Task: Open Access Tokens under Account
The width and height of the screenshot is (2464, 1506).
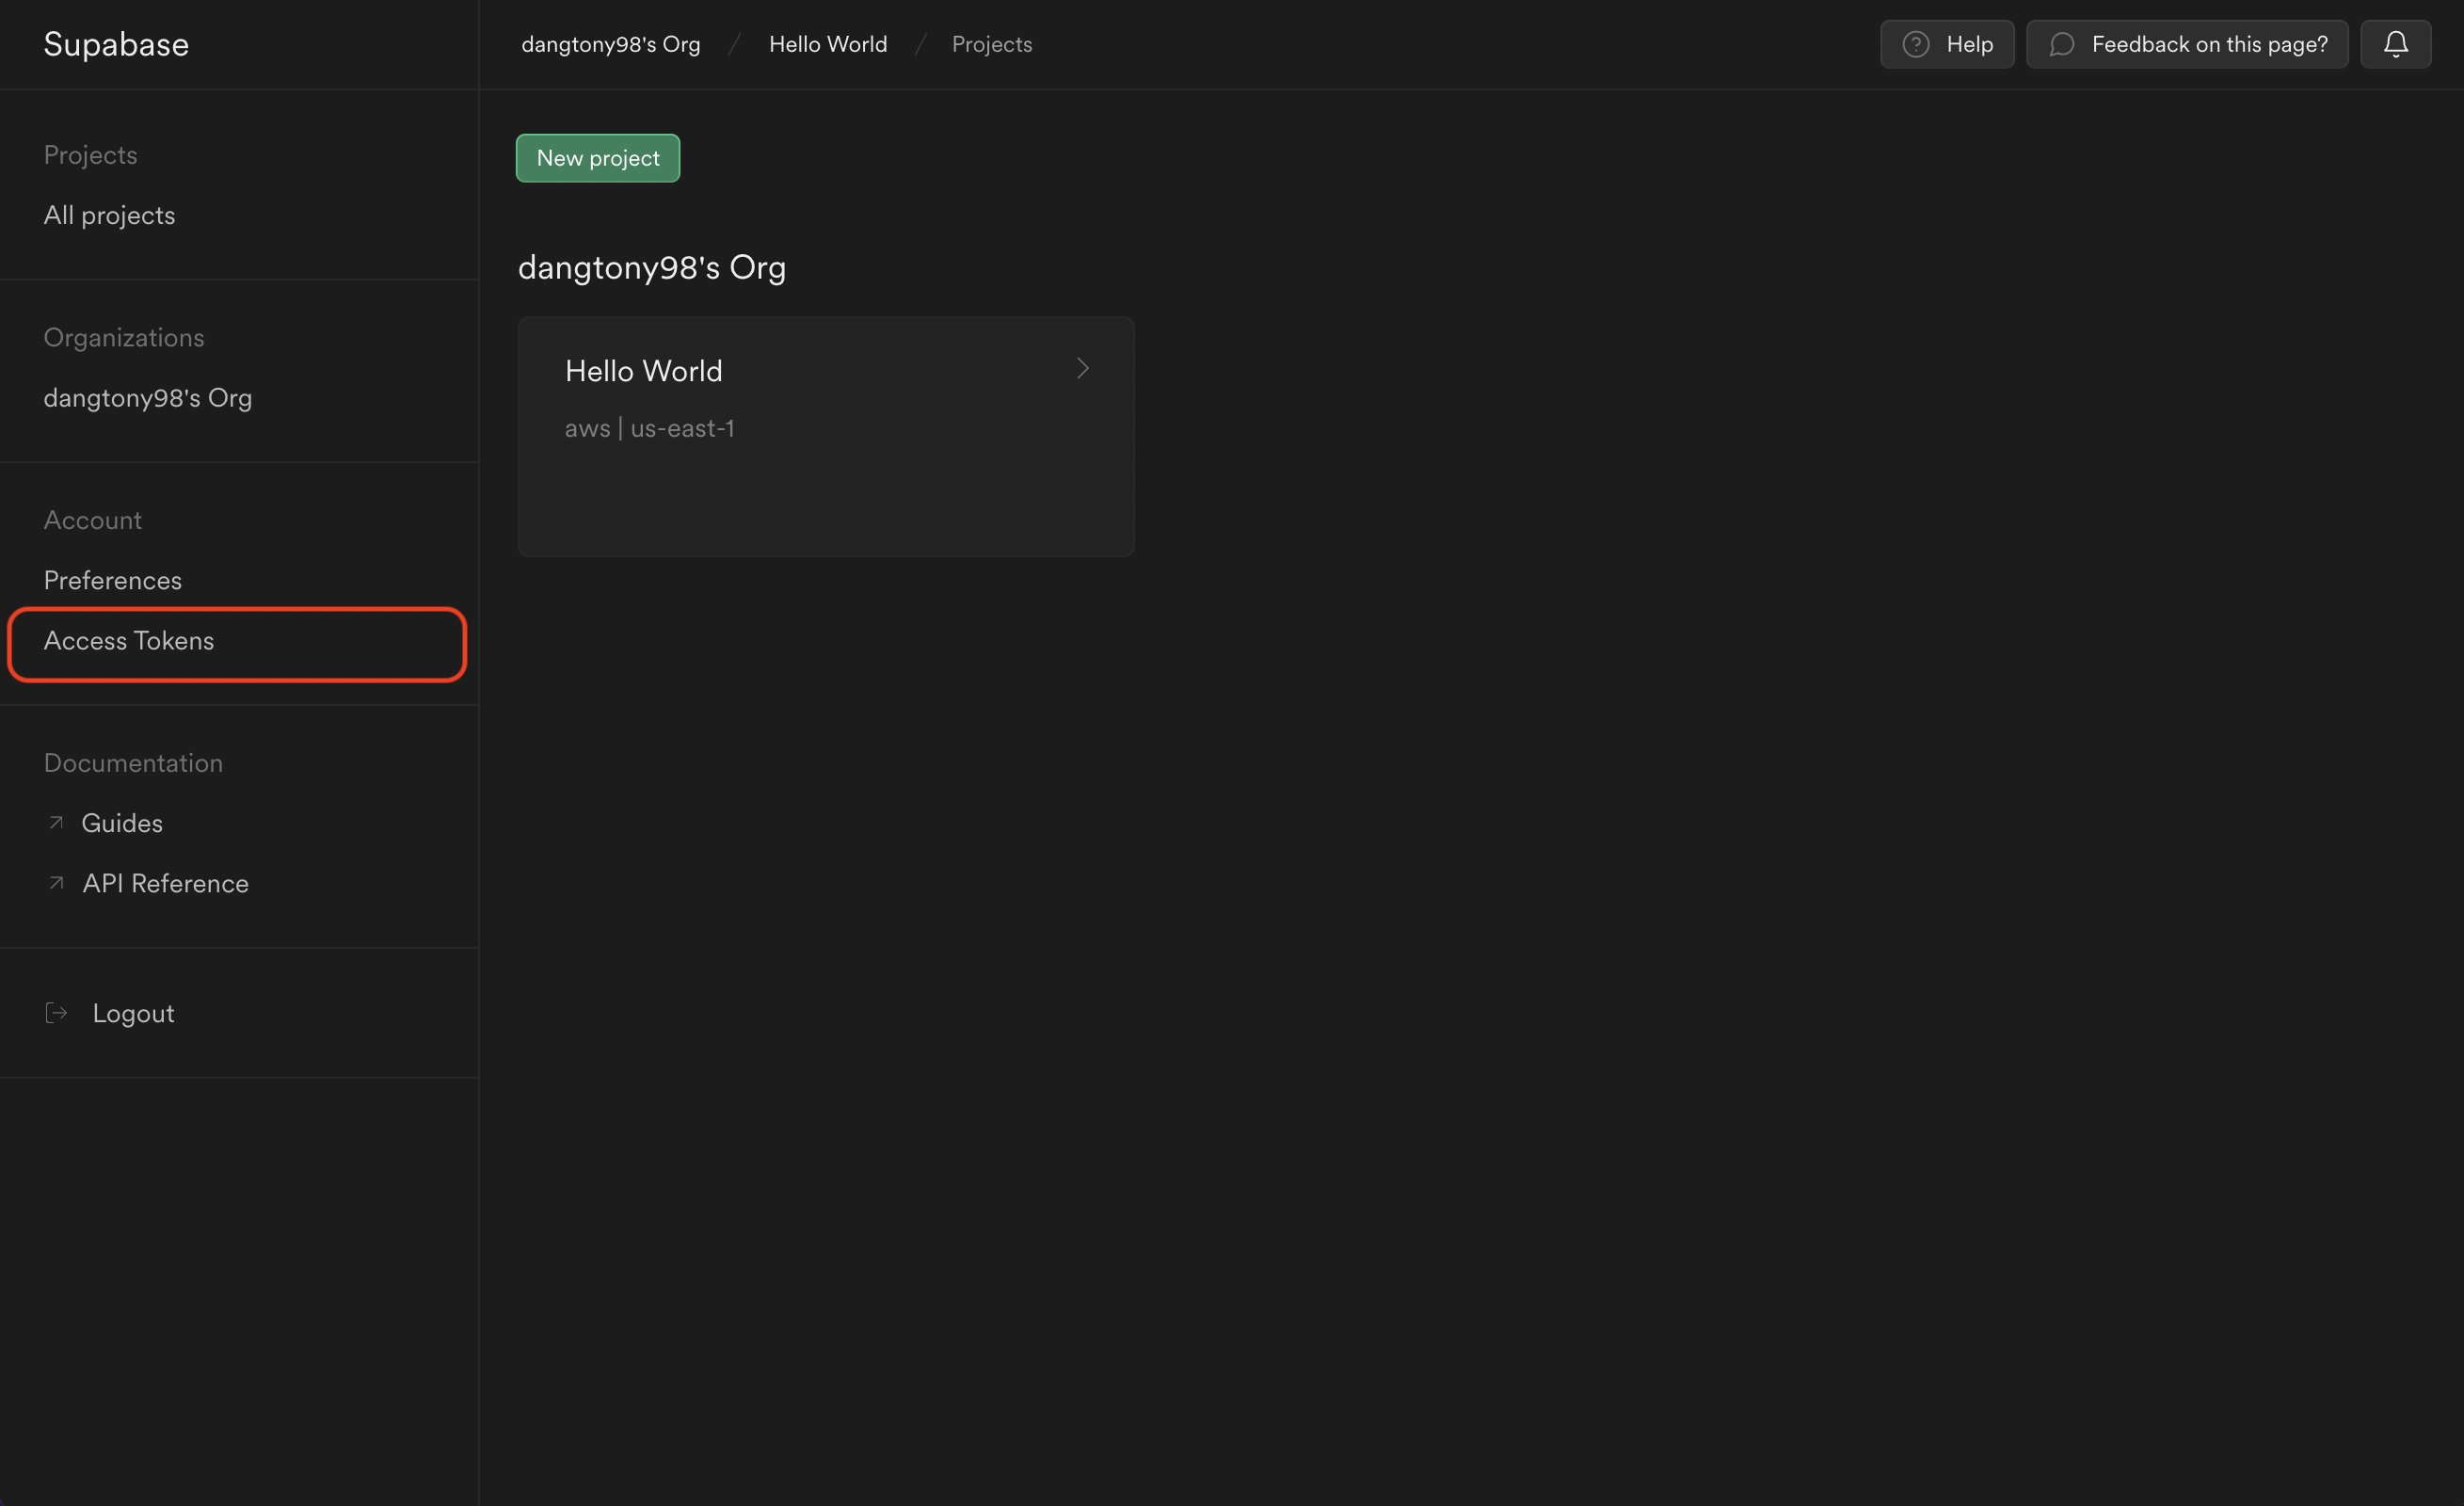Action: [128, 640]
